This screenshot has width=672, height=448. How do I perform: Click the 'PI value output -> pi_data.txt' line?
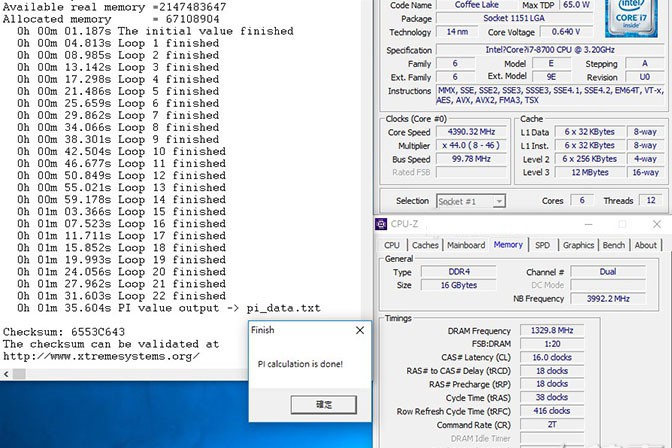pos(169,308)
